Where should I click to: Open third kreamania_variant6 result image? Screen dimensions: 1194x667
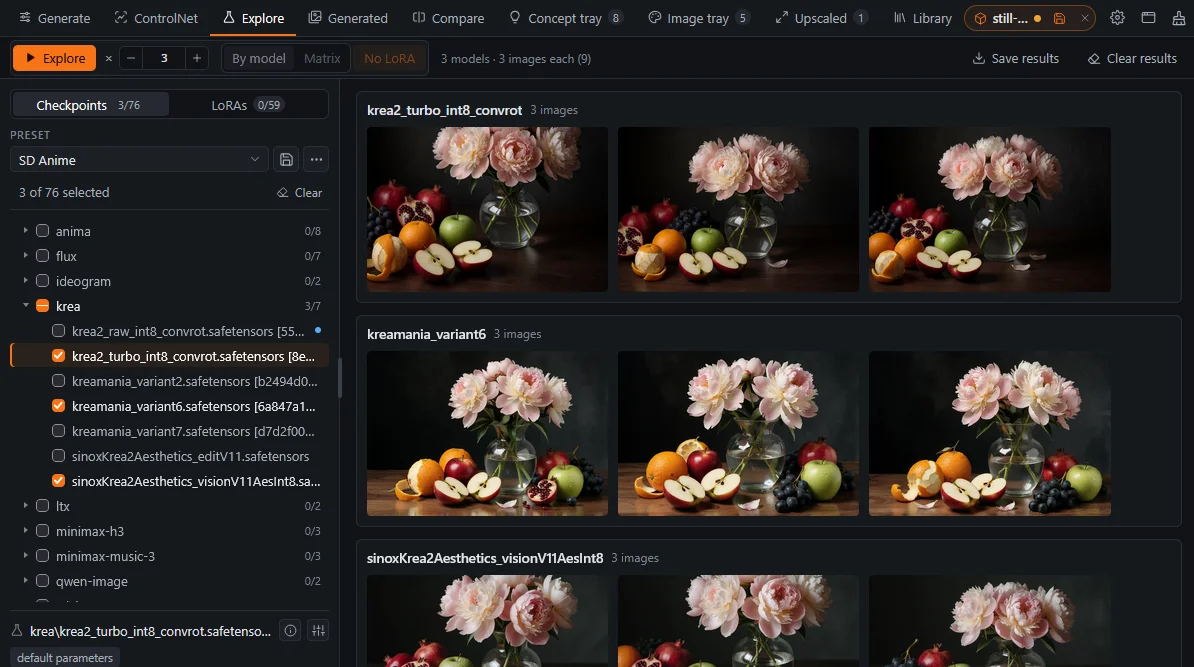(x=989, y=433)
